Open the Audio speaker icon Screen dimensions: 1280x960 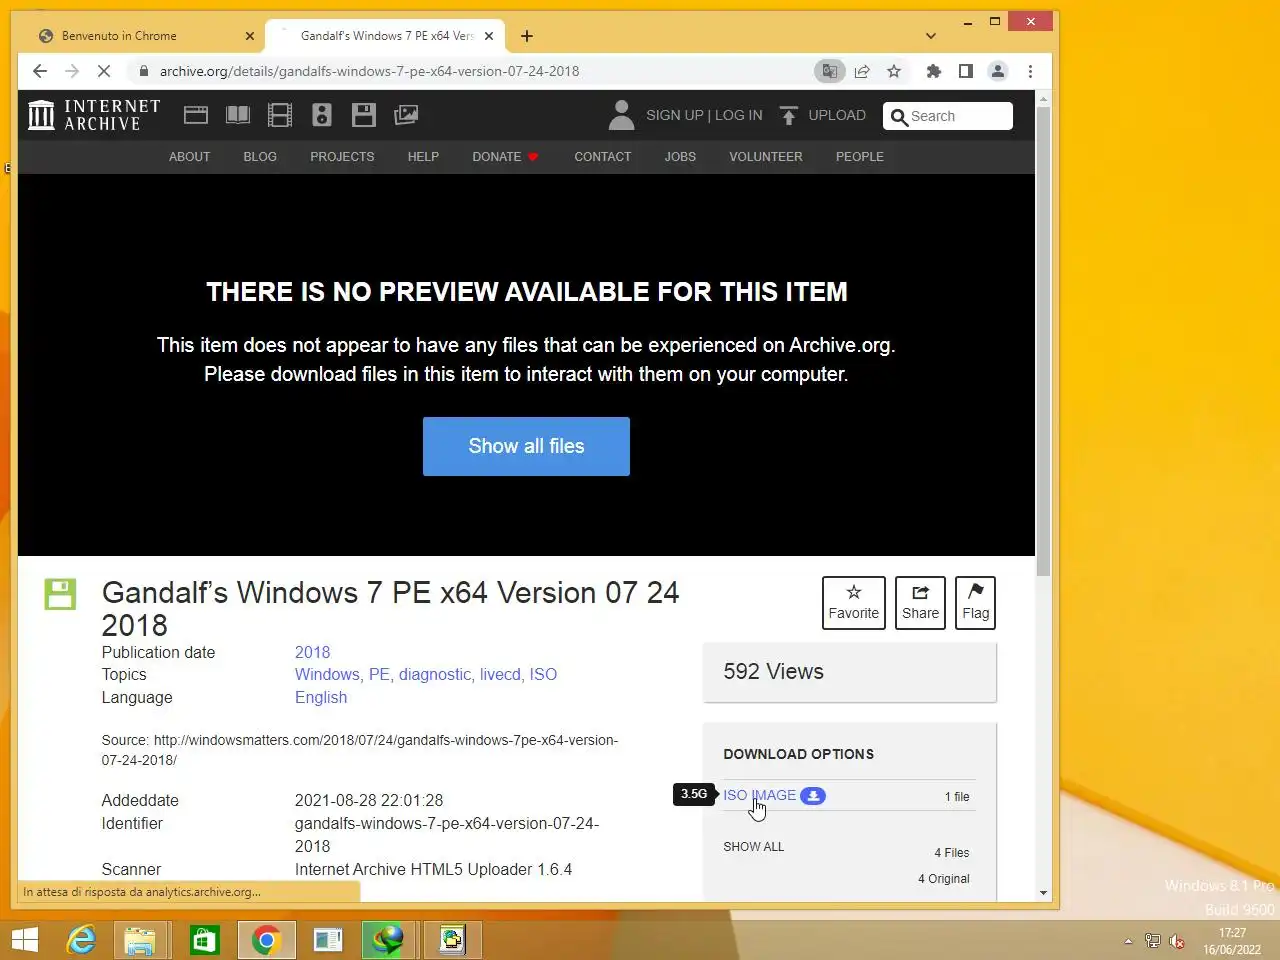[322, 115]
